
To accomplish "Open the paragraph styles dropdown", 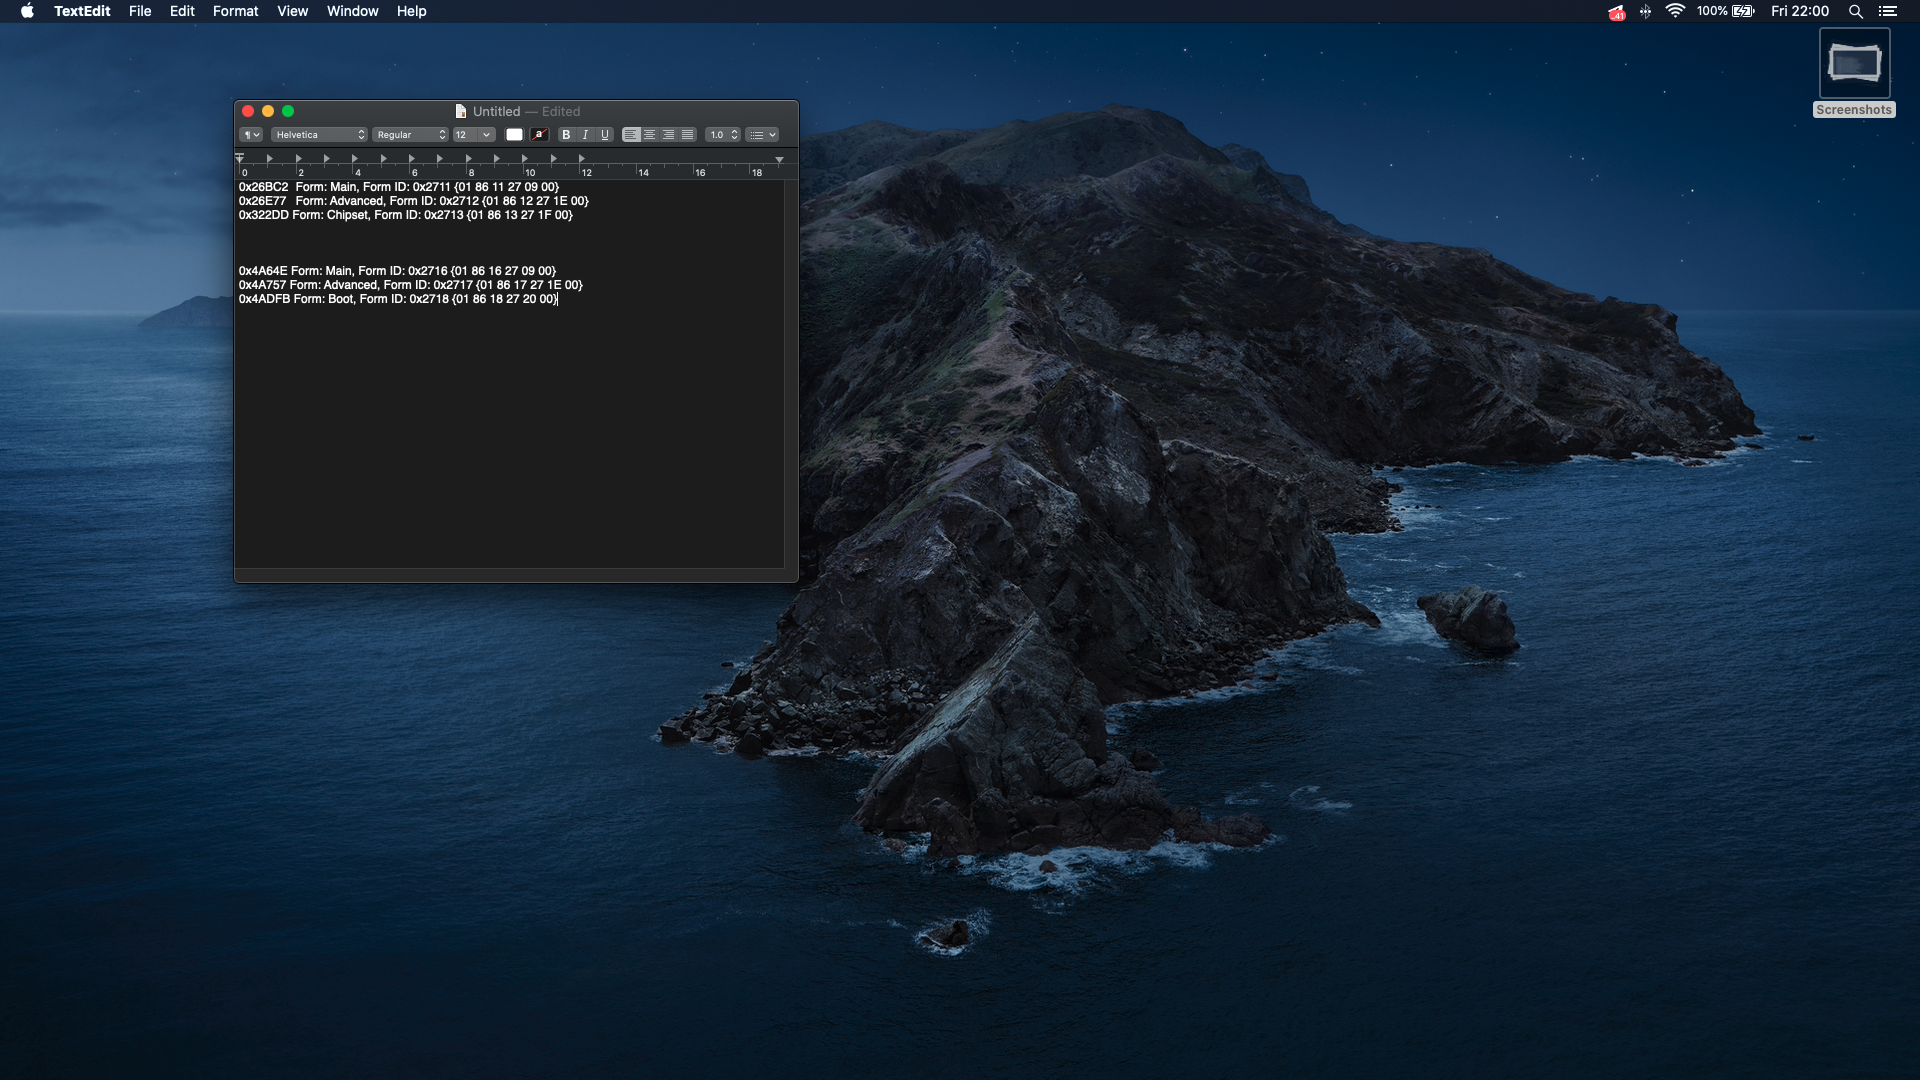I will pos(251,135).
